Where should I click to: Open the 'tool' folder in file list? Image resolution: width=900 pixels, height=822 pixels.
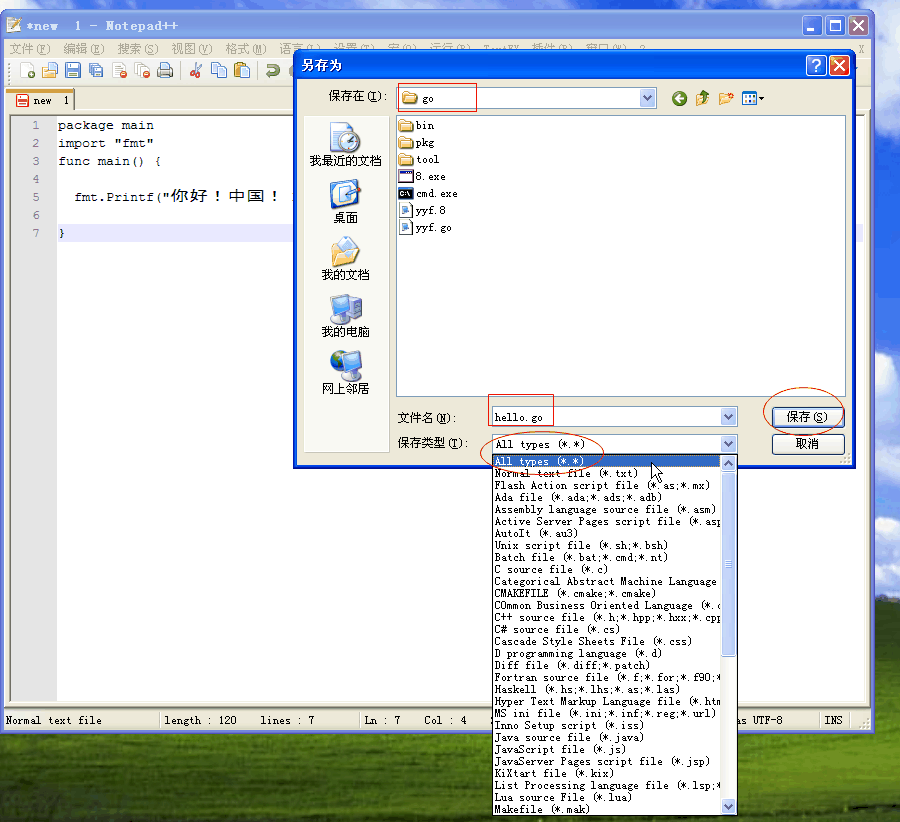pos(427,159)
